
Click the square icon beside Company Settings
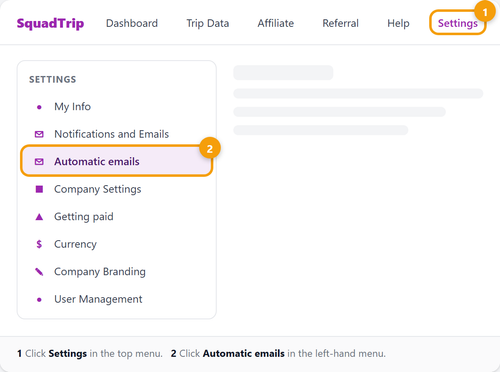39,189
